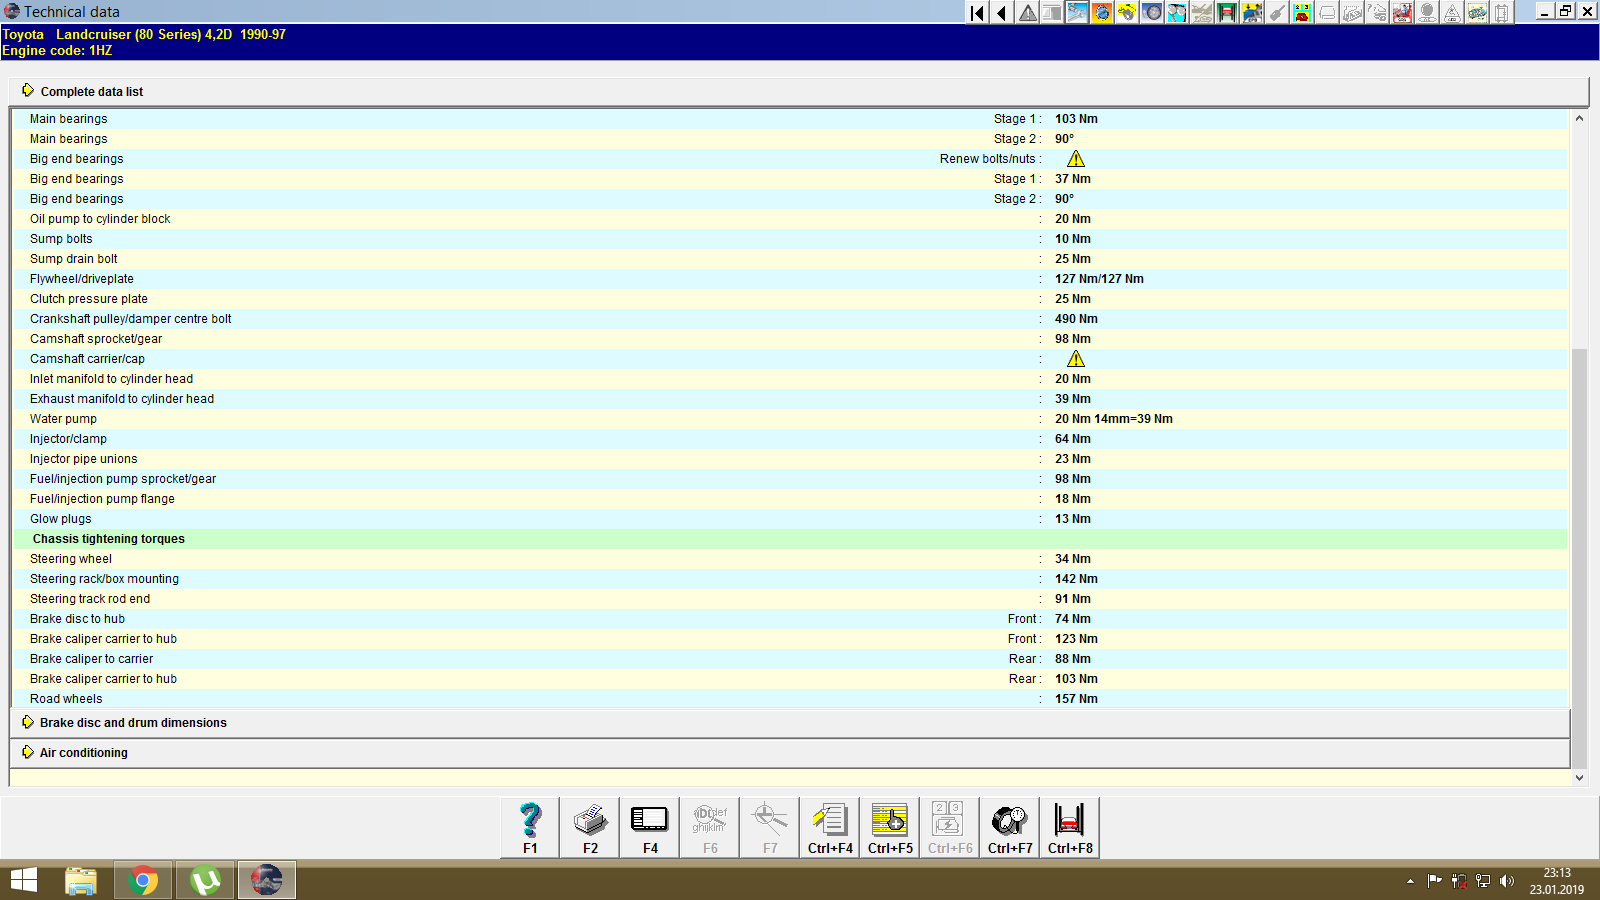
Task: Open the Ctrl+F4 notes pencil icon
Action: pos(829,825)
